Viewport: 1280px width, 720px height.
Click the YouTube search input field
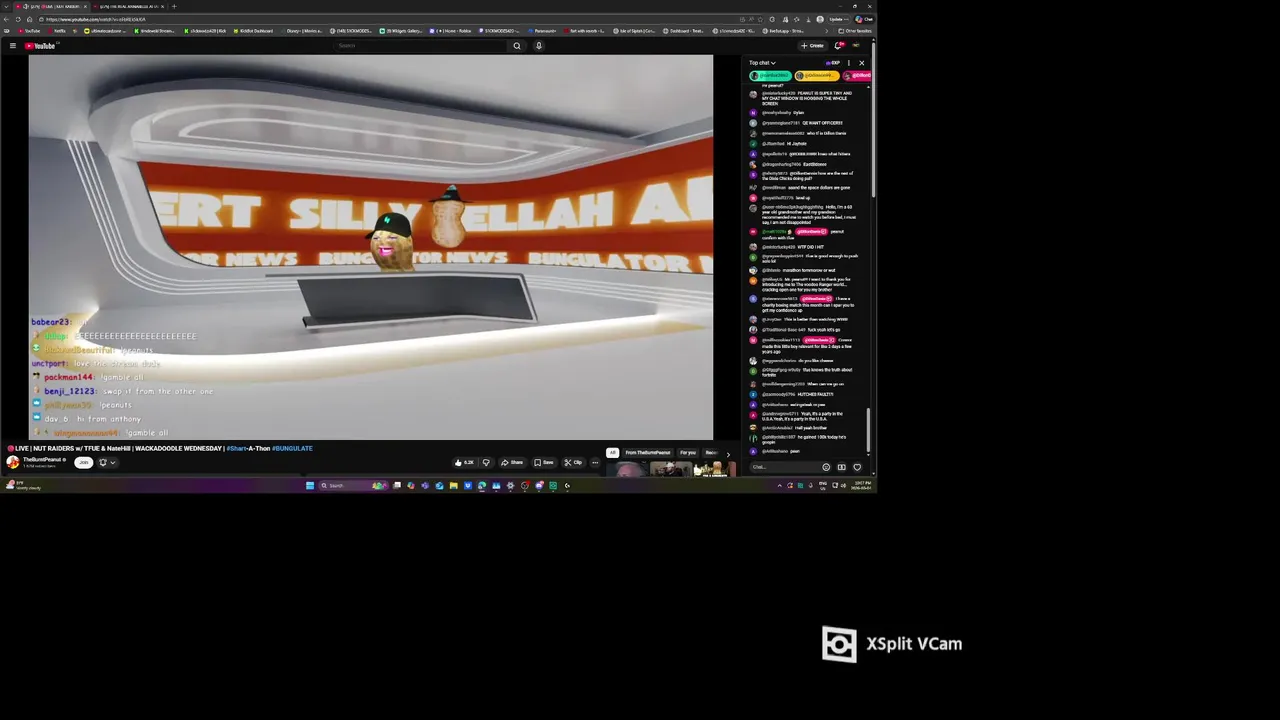coord(420,45)
